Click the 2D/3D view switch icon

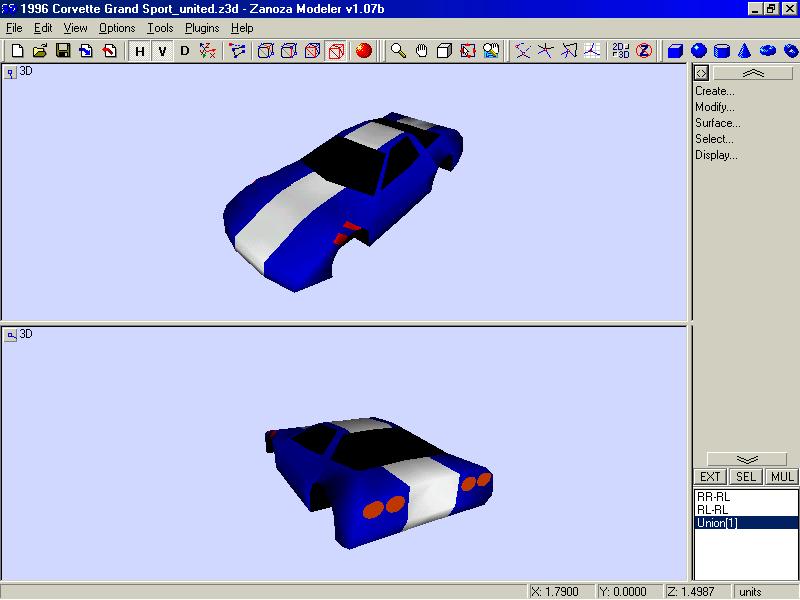[620, 51]
